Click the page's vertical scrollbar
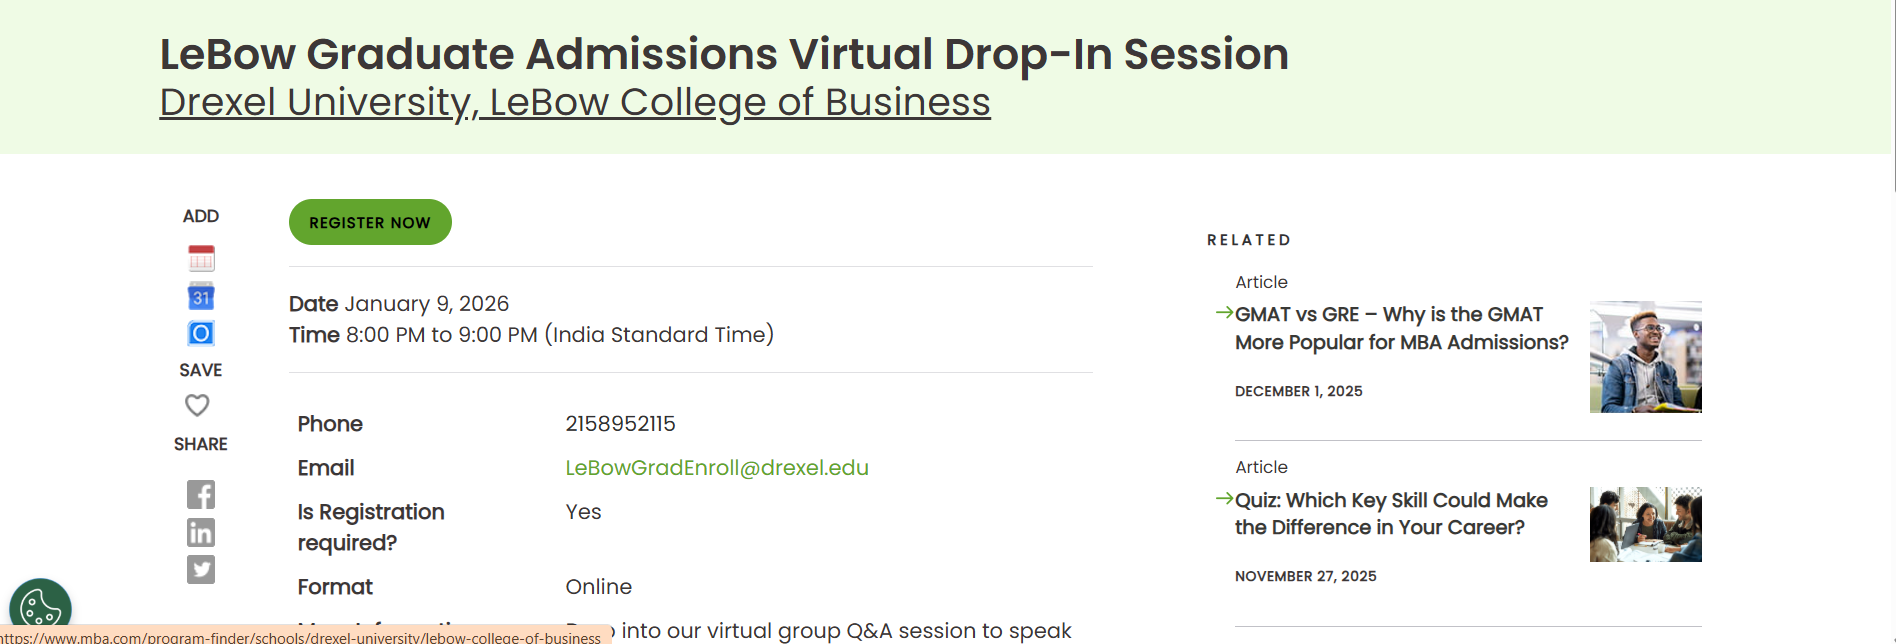1896x644 pixels. [x=1891, y=322]
